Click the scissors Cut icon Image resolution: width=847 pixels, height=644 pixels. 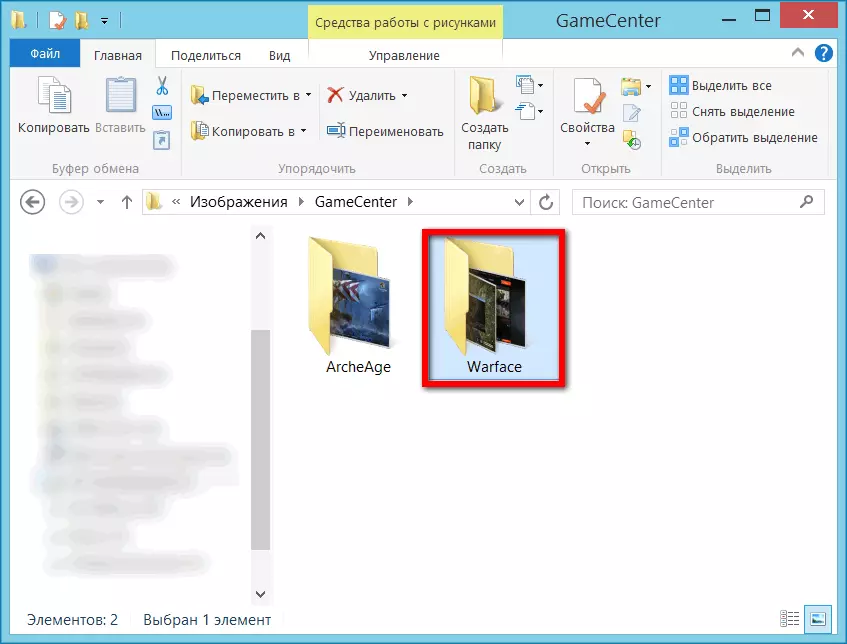162,87
